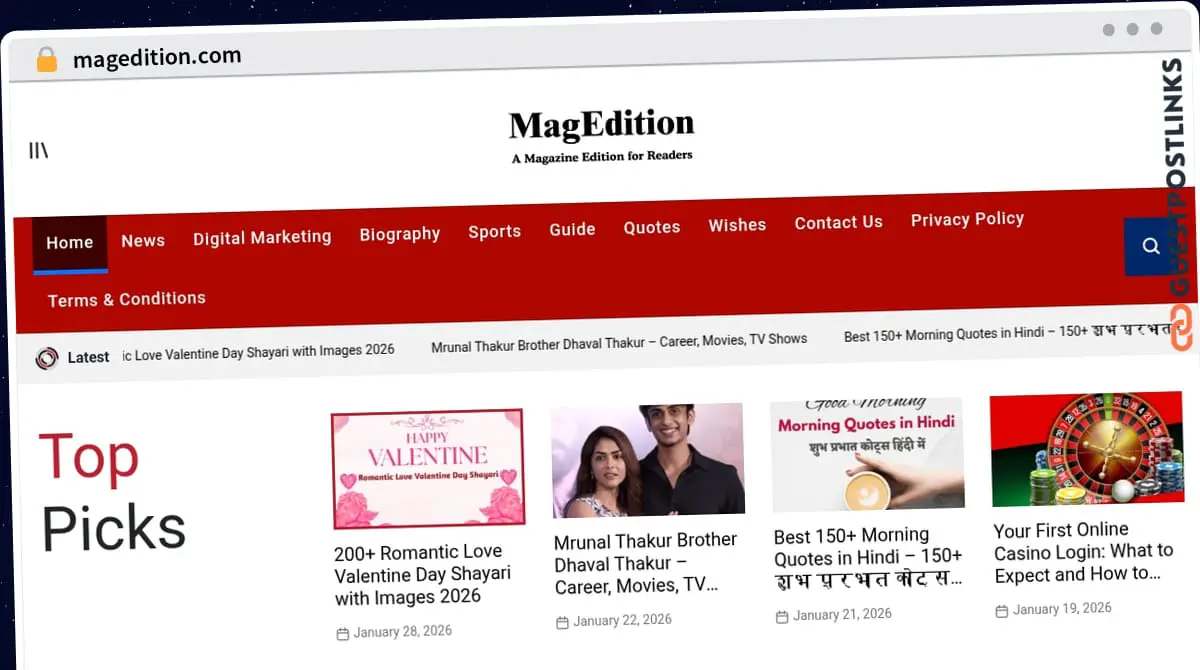The image size is (1200, 670).
Task: Click the calendar icon beside January 28, 2026
Action: 343,634
